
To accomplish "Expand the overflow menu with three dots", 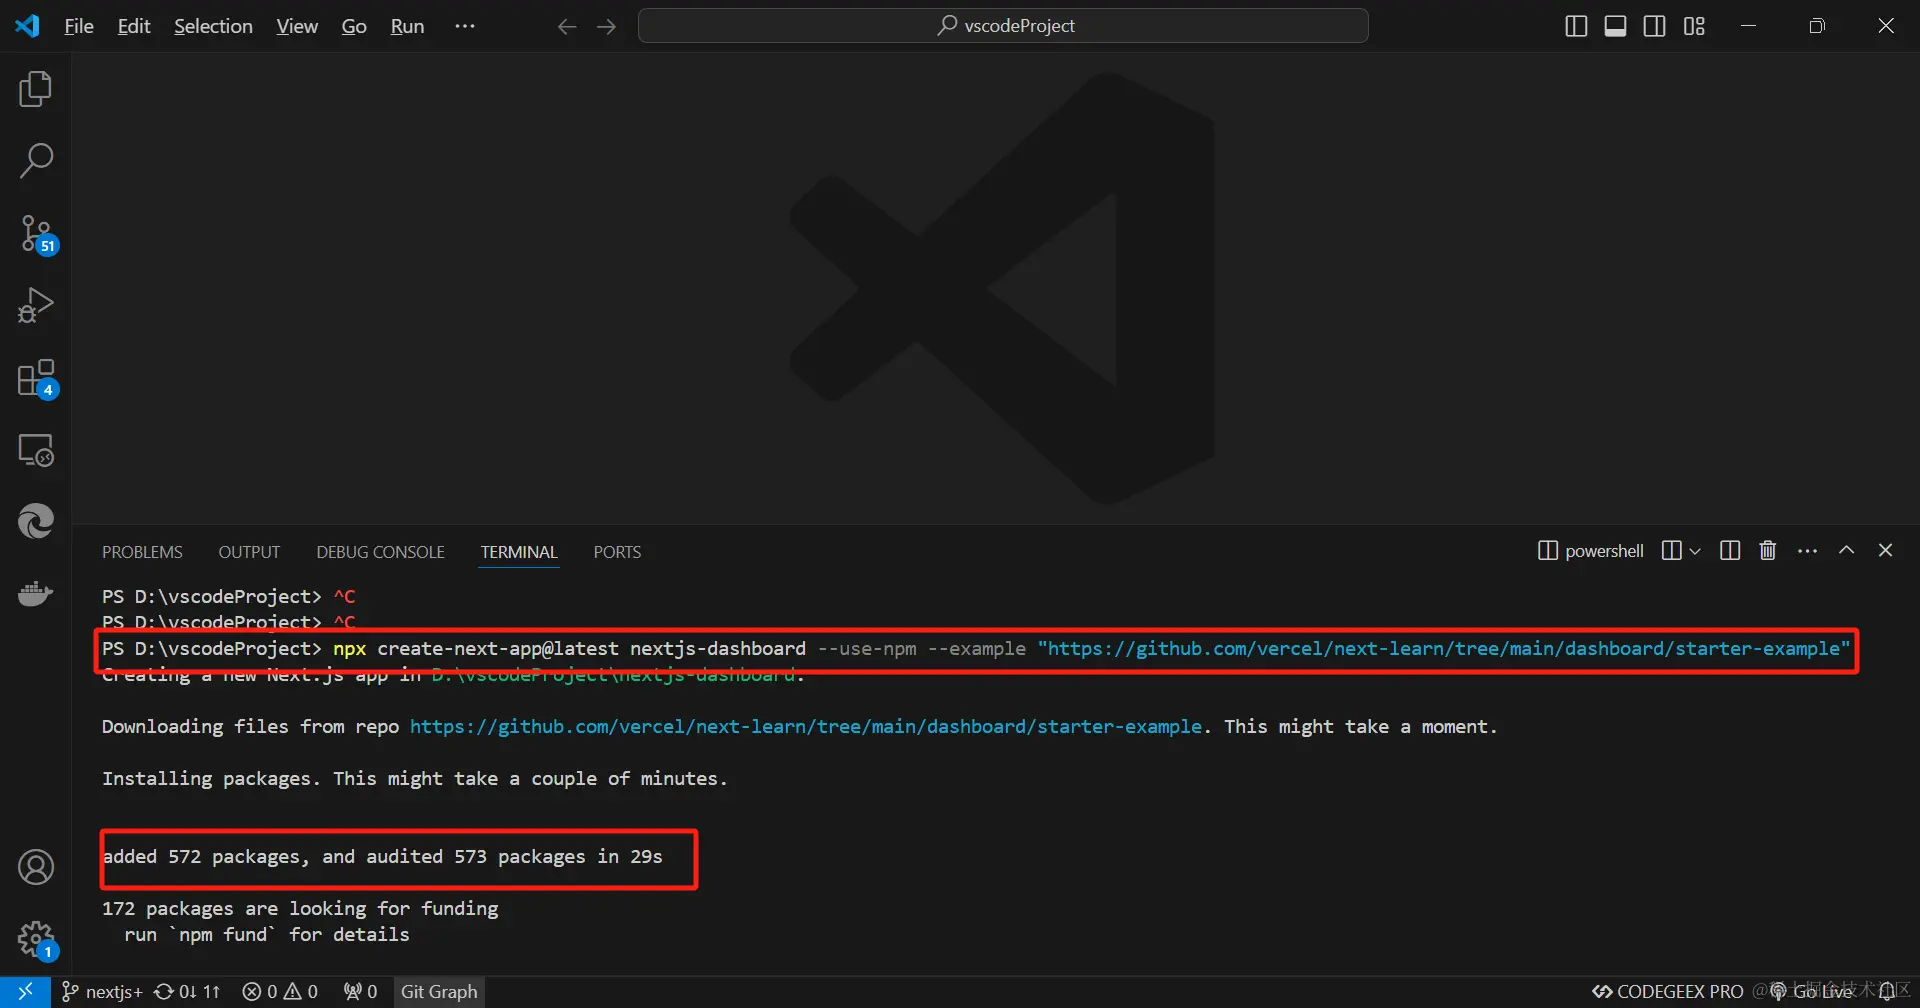I will [465, 26].
